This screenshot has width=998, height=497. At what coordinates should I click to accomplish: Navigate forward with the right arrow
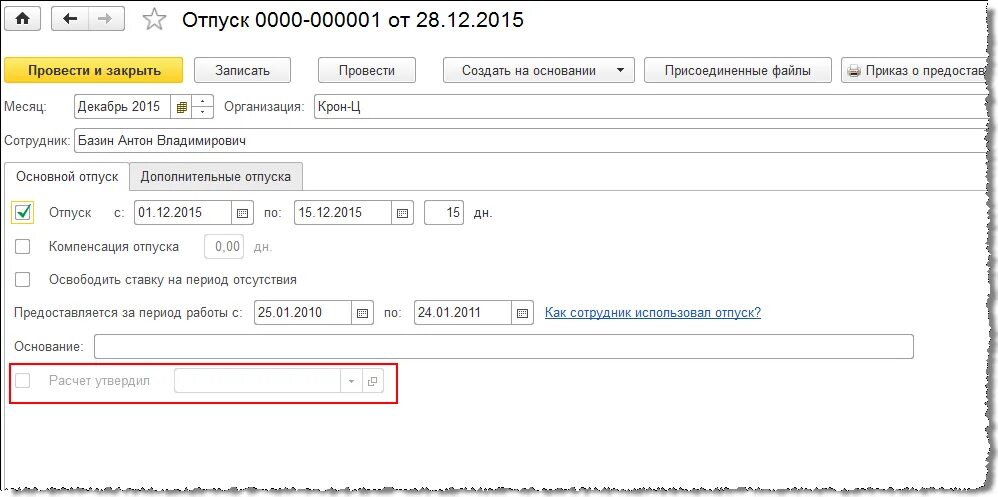pyautogui.click(x=106, y=18)
